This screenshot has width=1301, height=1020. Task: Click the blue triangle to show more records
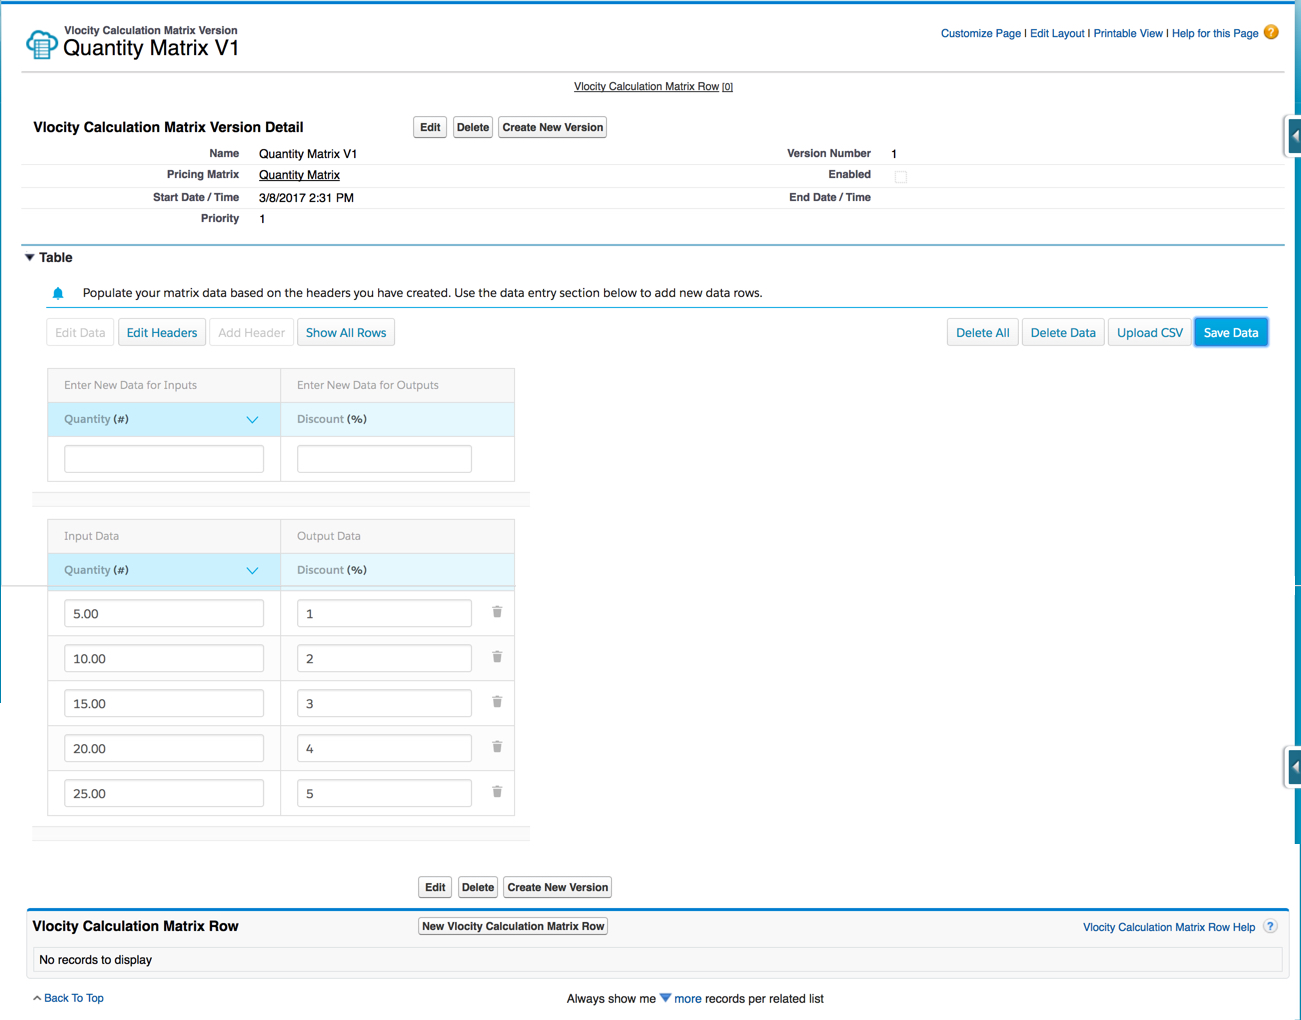click(665, 998)
